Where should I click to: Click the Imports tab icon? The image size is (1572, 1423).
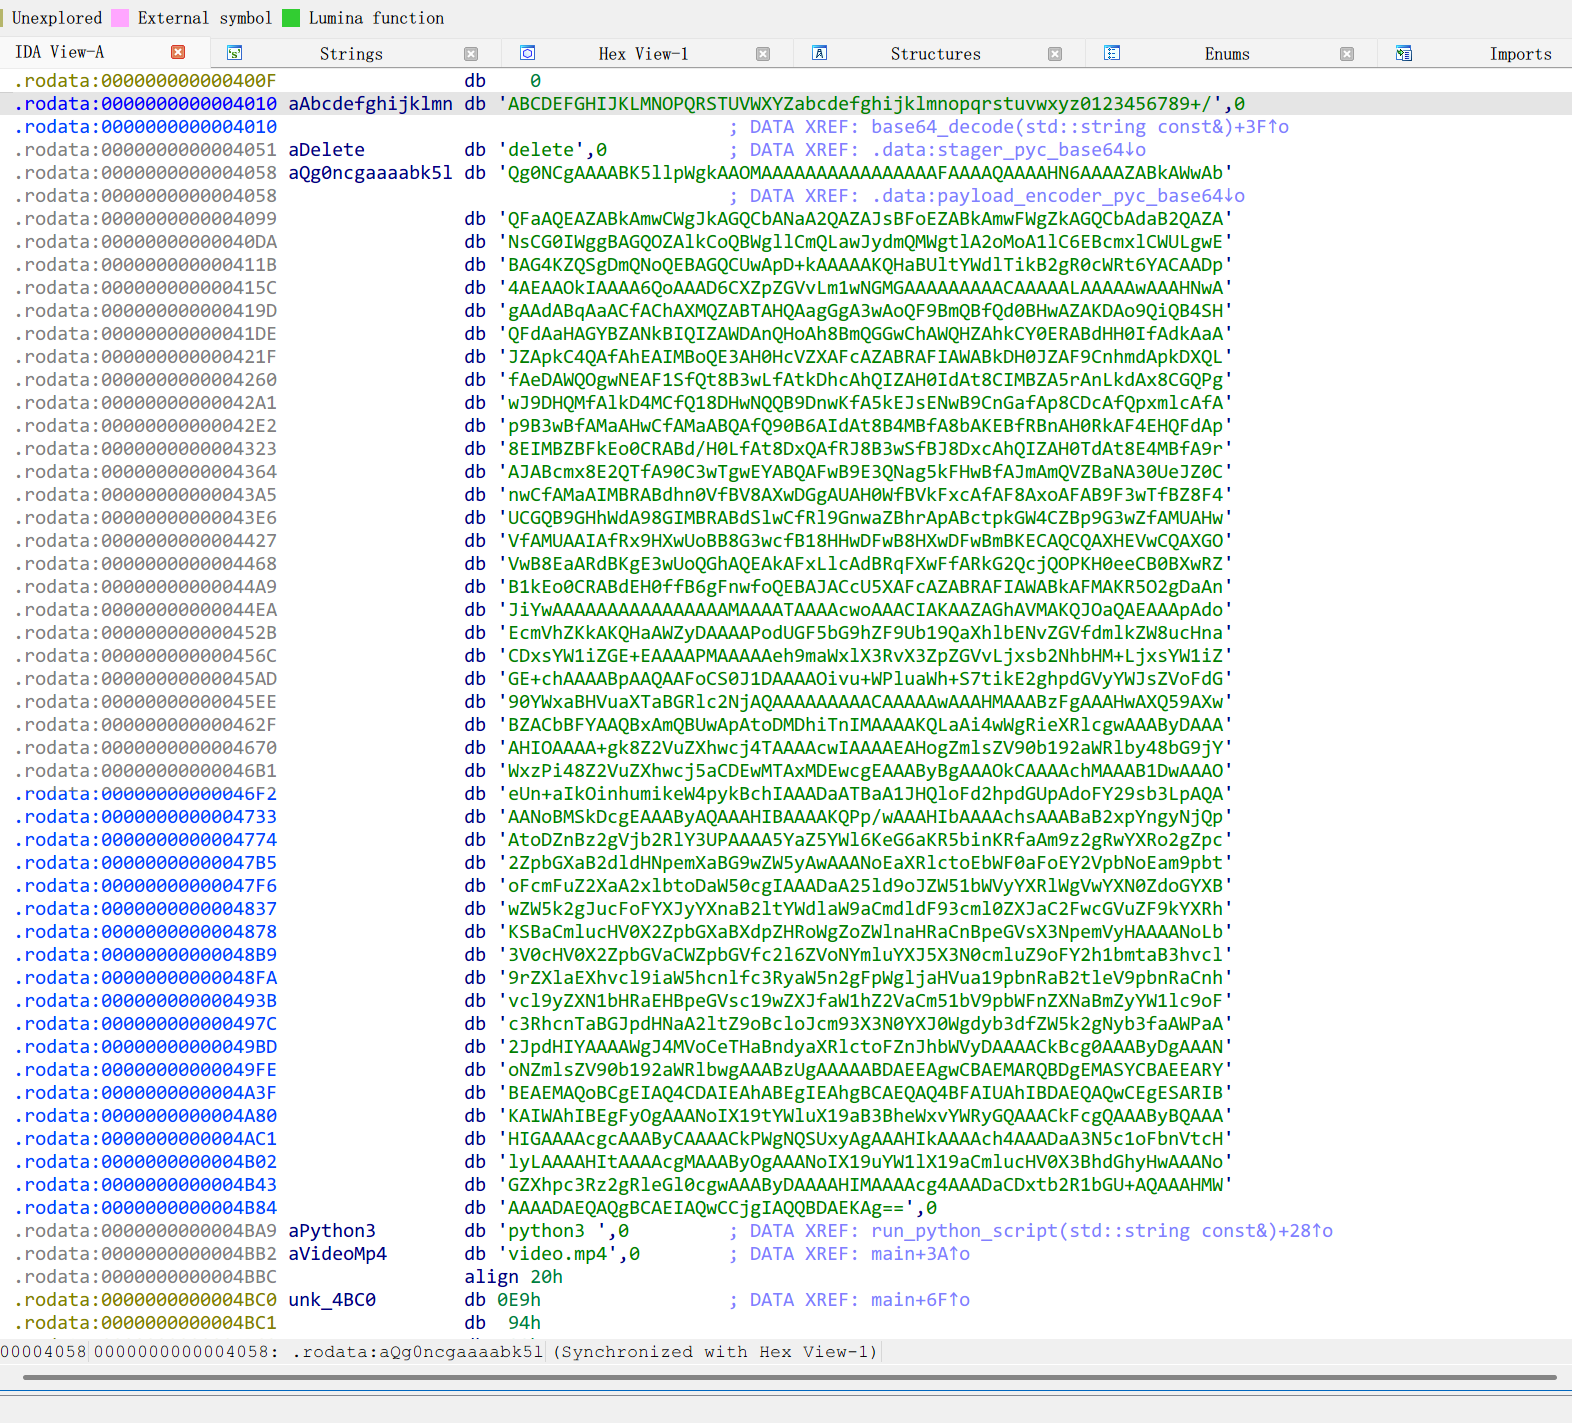1403,53
